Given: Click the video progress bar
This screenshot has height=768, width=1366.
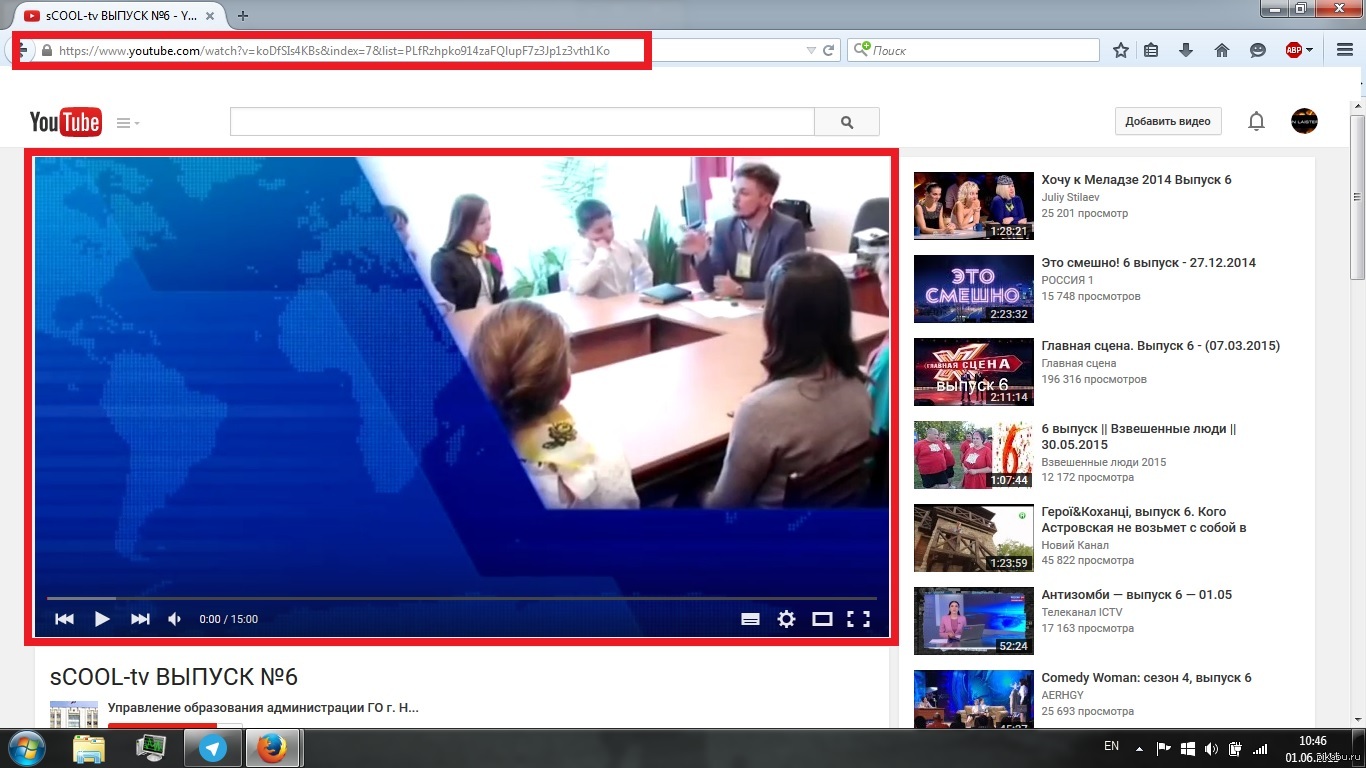Looking at the screenshot, I should point(460,598).
